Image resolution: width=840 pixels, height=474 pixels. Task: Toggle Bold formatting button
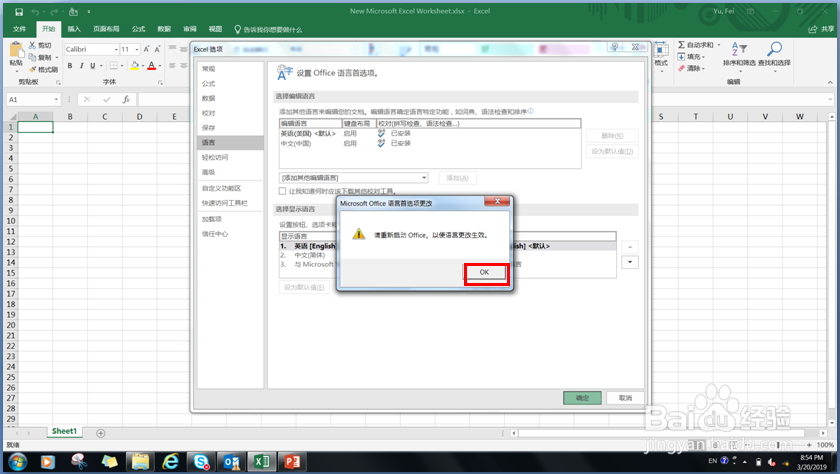[70, 65]
